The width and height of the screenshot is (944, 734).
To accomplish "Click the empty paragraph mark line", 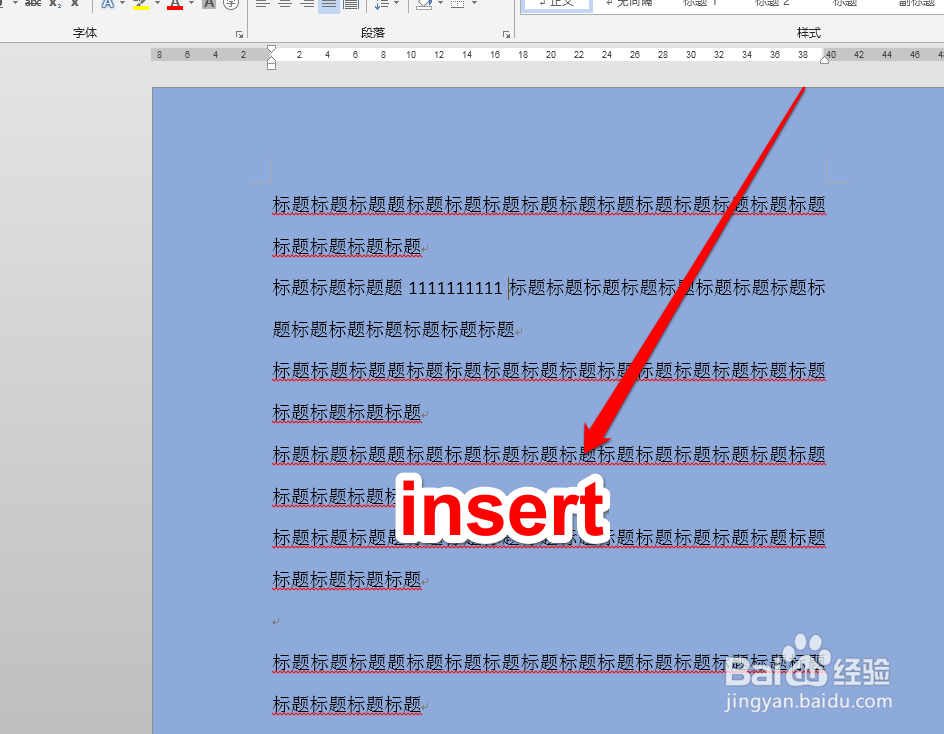I will pyautogui.click(x=276, y=622).
